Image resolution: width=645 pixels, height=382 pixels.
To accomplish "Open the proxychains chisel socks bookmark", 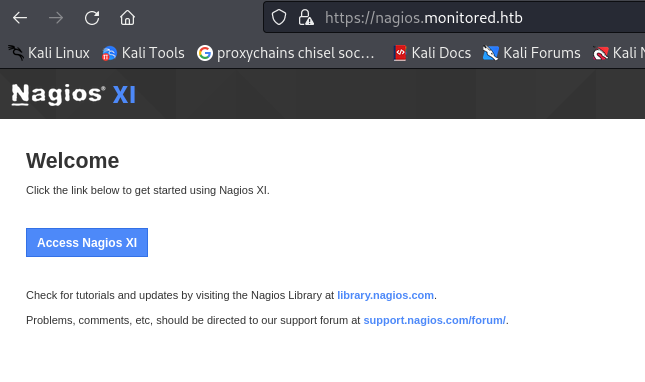I will click(286, 53).
